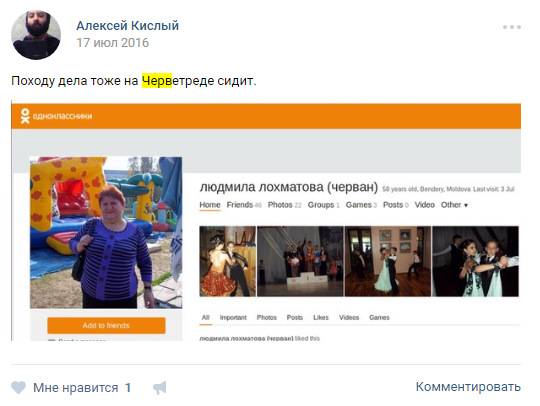Open Алексей Кислый author name link
Viewport: 540px width, 406px height.
(x=127, y=25)
